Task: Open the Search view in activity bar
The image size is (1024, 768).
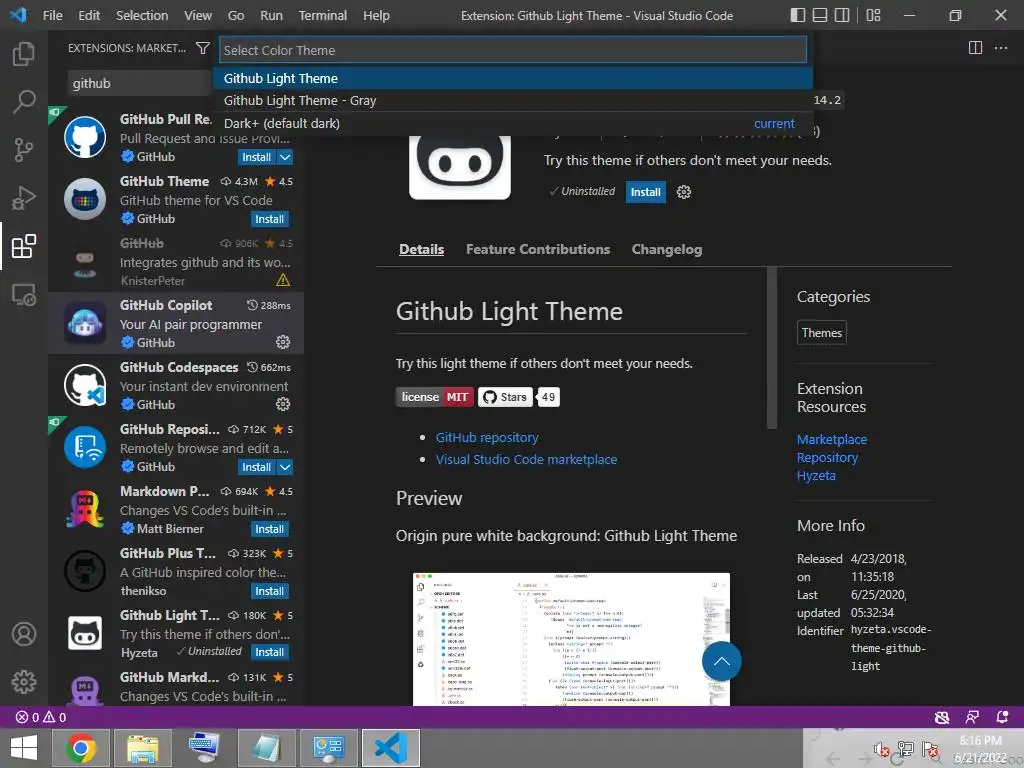Action: [24, 101]
